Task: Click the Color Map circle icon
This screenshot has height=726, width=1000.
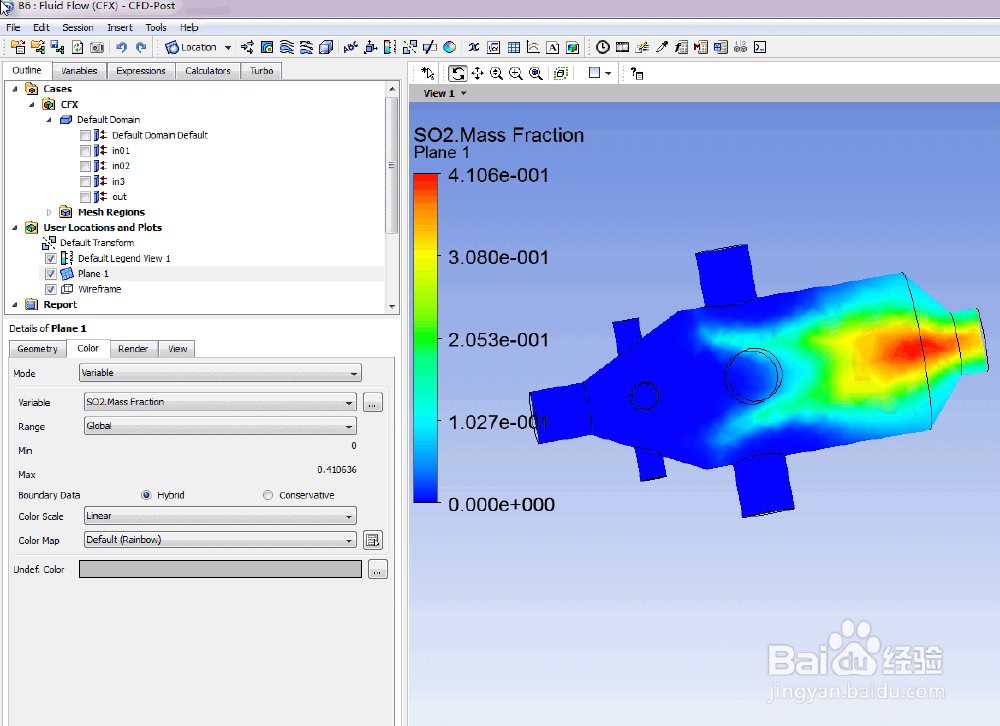Action: pos(450,47)
